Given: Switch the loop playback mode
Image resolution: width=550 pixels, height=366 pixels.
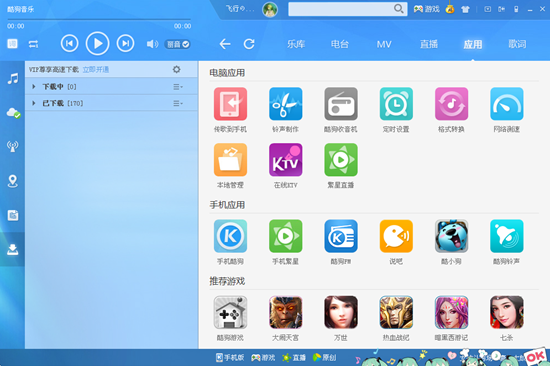Looking at the screenshot, I should pyautogui.click(x=33, y=44).
